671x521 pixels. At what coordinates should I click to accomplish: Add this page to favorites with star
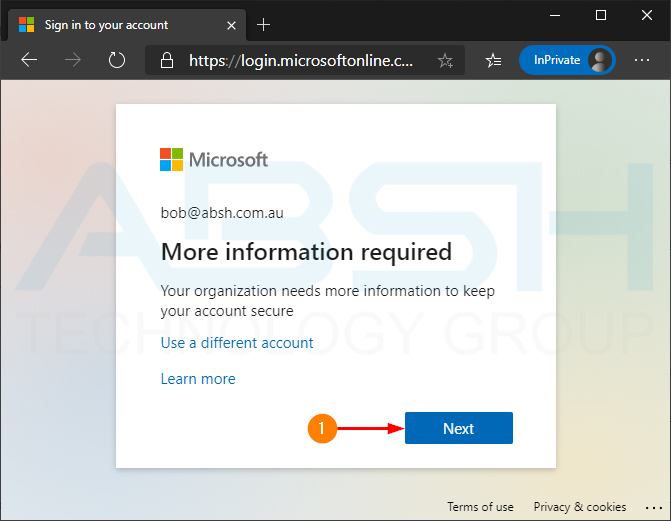click(x=445, y=61)
